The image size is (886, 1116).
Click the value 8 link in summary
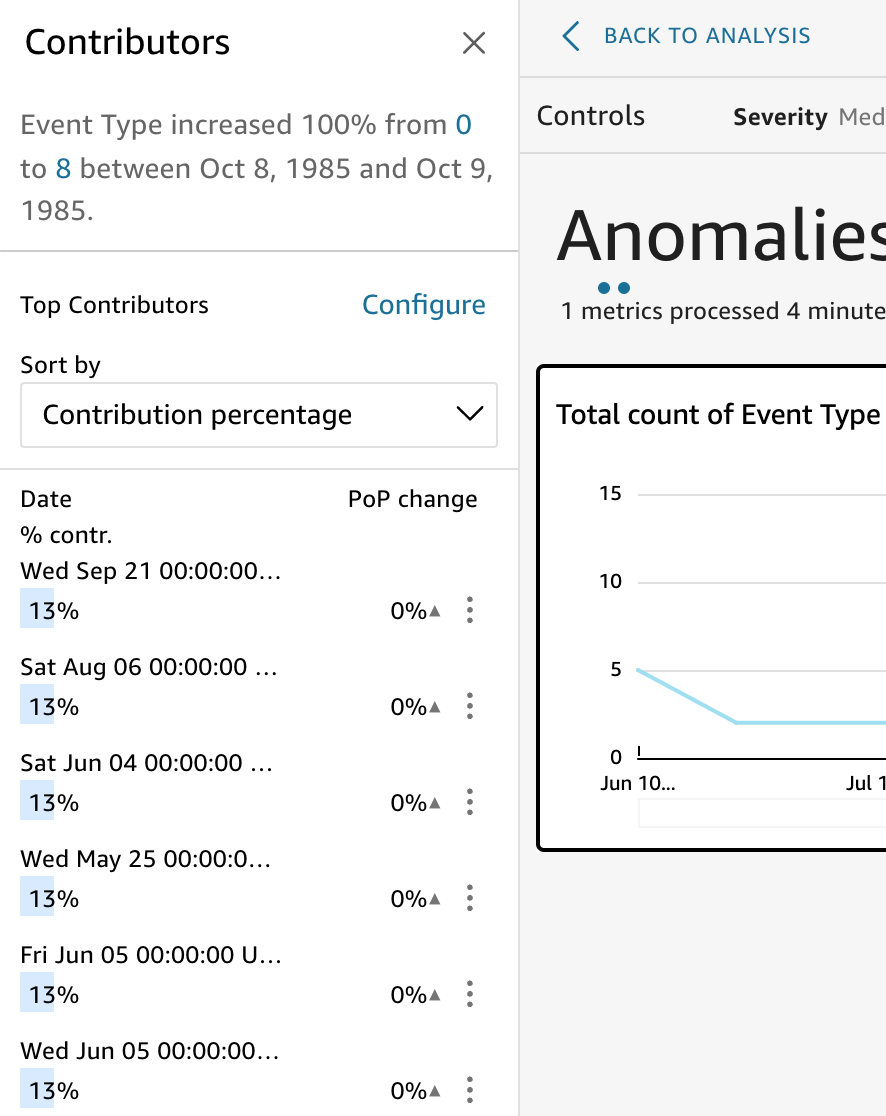63,168
